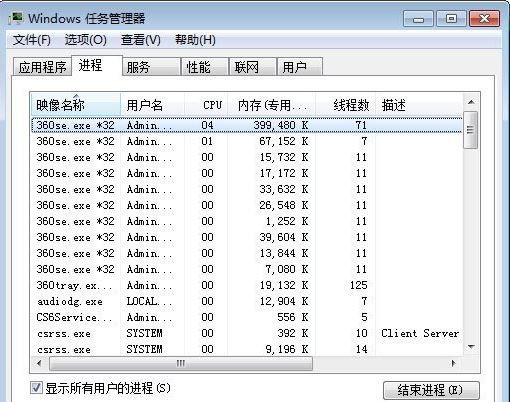Select the audiodg.exe process
The image size is (510, 402).
click(x=247, y=301)
